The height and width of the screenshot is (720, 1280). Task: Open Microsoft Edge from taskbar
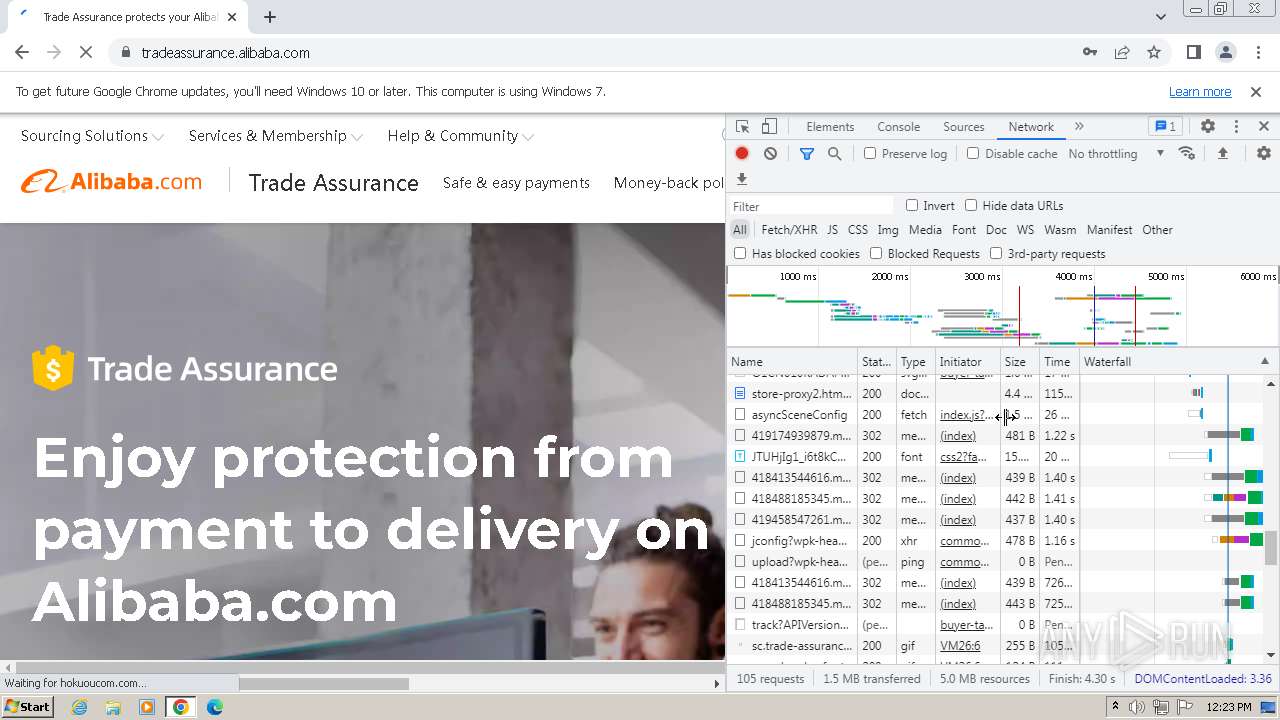pos(214,707)
